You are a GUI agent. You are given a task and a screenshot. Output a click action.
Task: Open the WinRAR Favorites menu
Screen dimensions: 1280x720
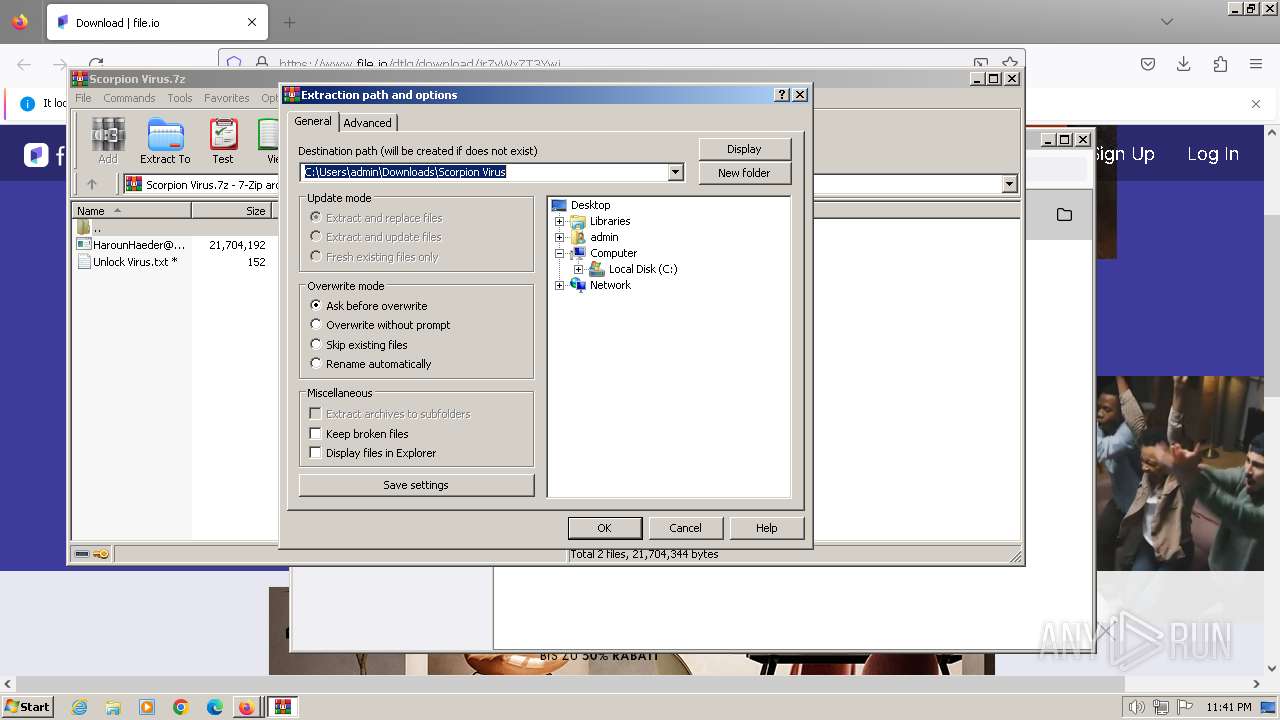click(227, 98)
